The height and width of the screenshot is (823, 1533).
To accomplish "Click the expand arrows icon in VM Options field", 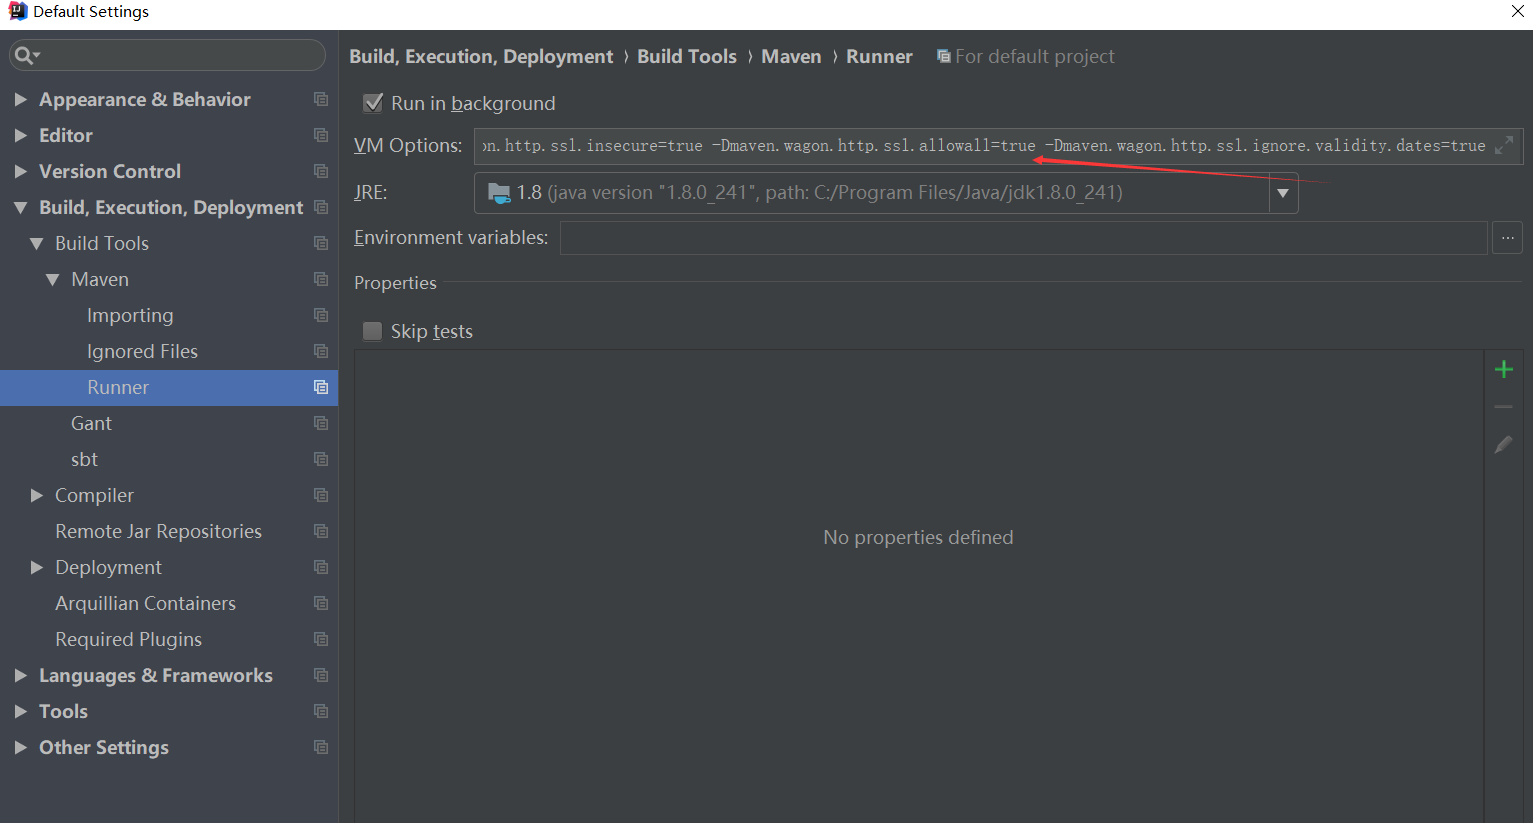I will click(x=1502, y=145).
